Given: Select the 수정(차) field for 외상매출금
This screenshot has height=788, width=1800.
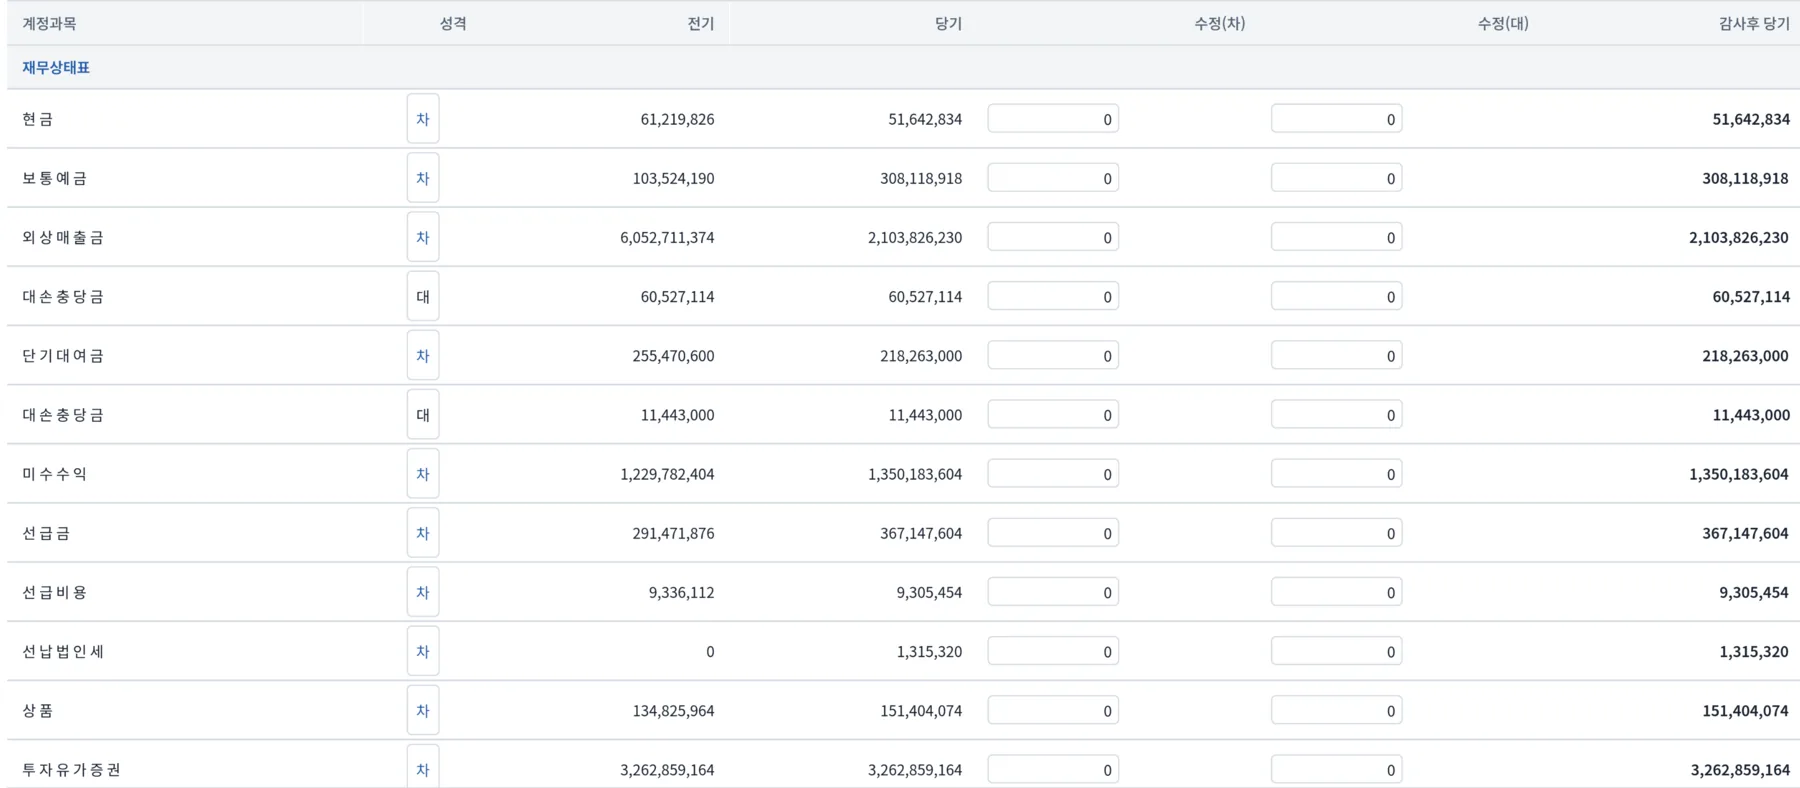Looking at the screenshot, I should pos(1053,237).
